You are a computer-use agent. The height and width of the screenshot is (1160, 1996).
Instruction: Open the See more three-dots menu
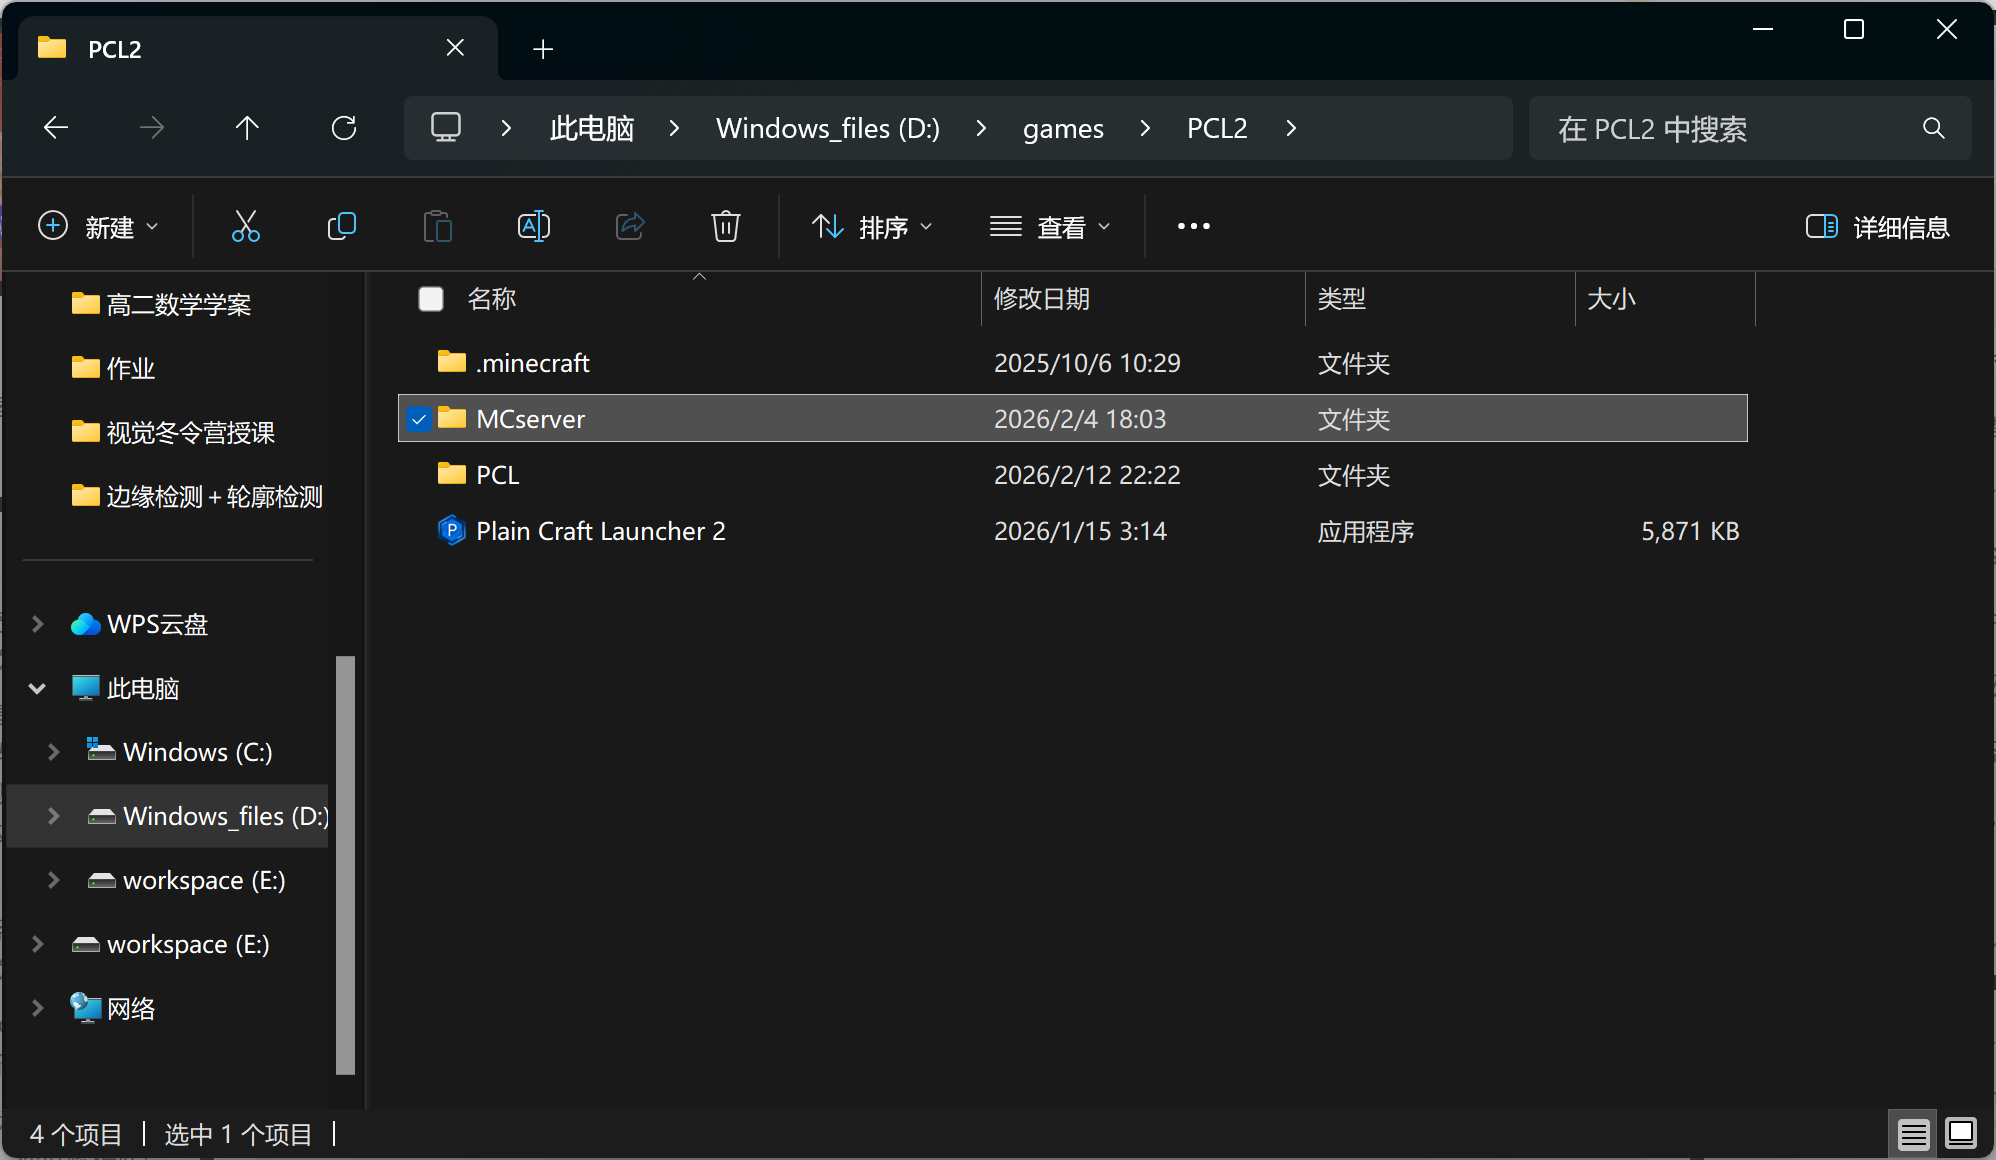point(1193,227)
